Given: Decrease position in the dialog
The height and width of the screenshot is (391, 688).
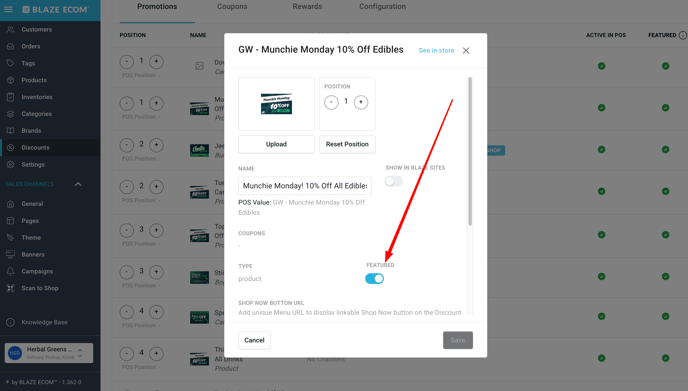Looking at the screenshot, I should (x=331, y=102).
